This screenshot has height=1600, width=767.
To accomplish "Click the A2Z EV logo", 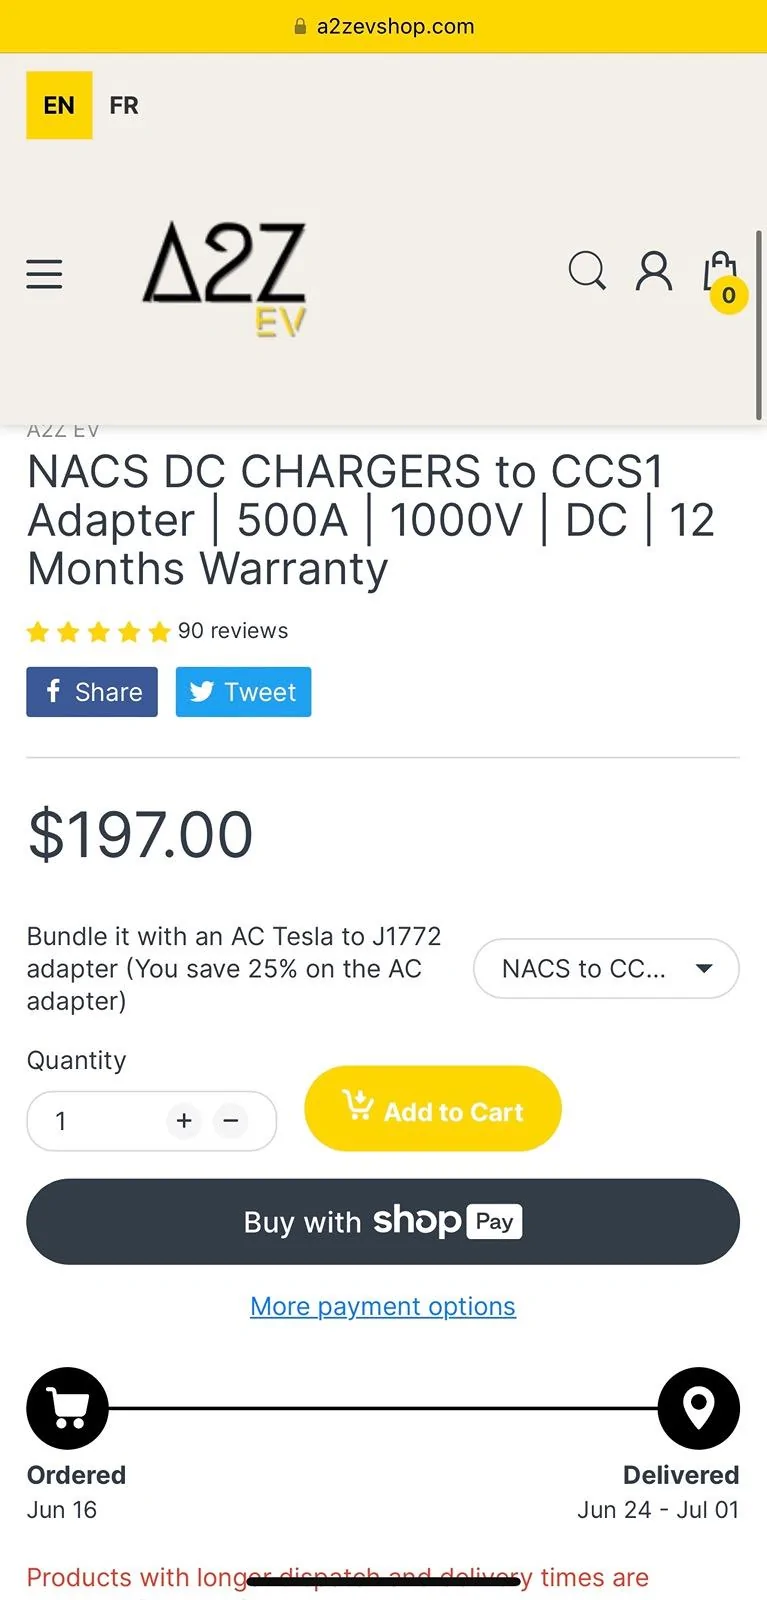I will pyautogui.click(x=224, y=276).
